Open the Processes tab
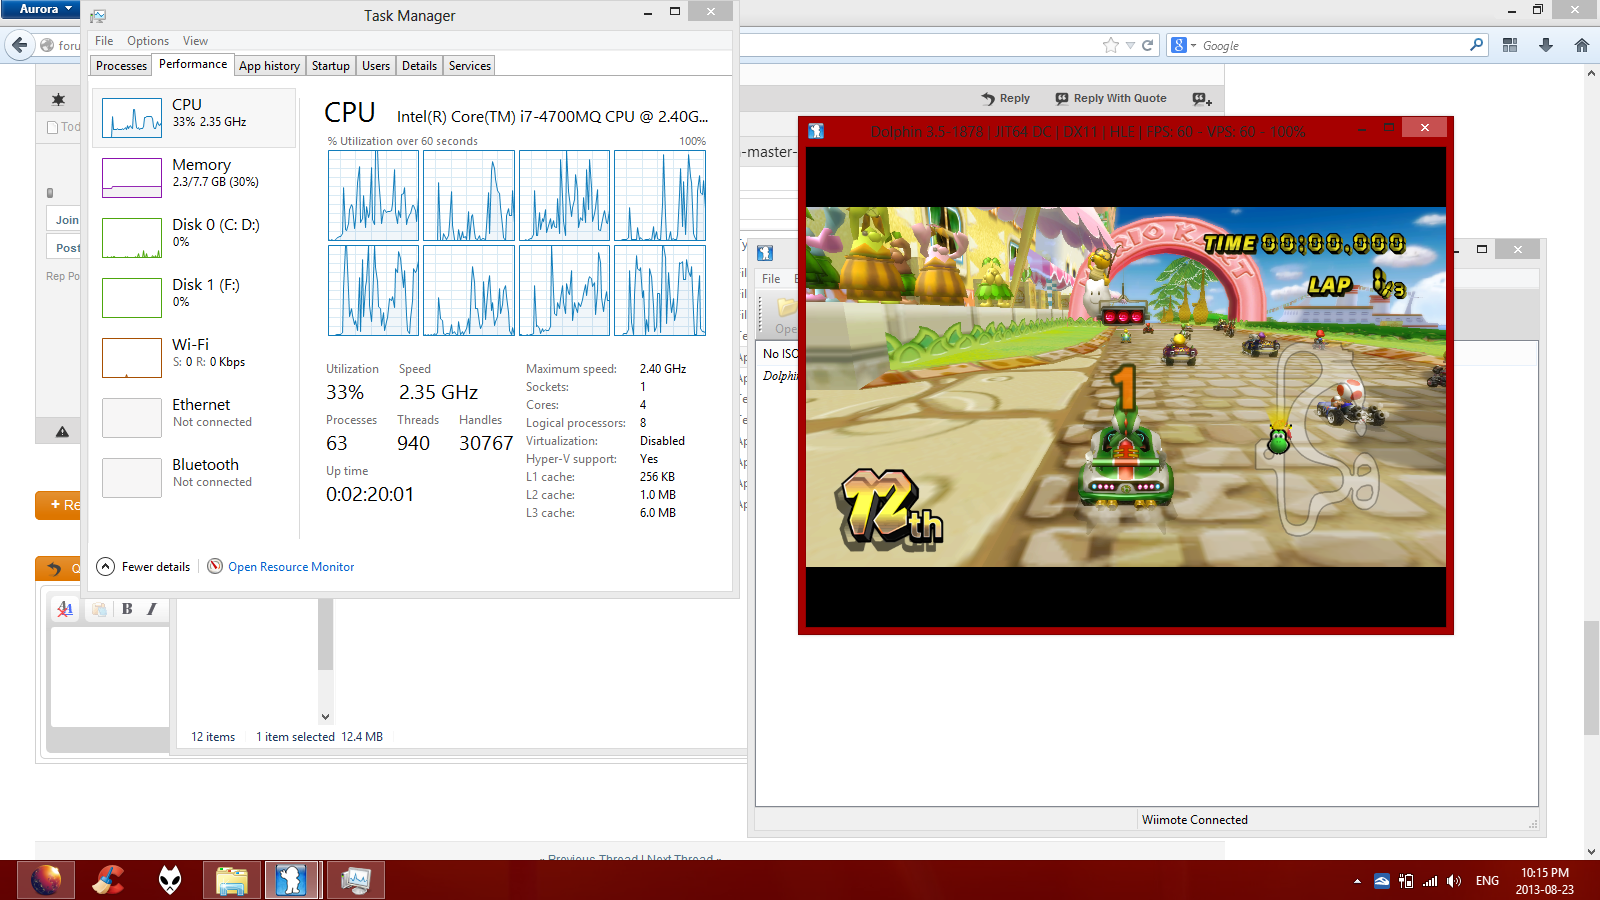The height and width of the screenshot is (900, 1600). (121, 66)
